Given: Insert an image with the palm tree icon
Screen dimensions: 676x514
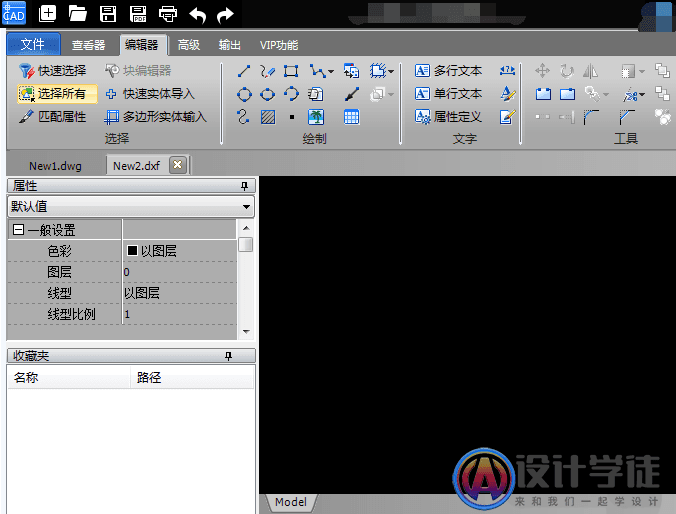Looking at the screenshot, I should [x=316, y=117].
